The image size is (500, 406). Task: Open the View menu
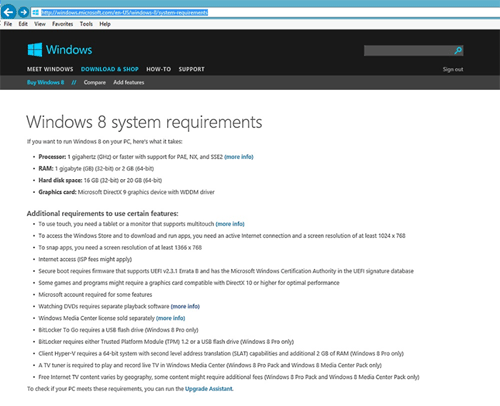coord(40,24)
